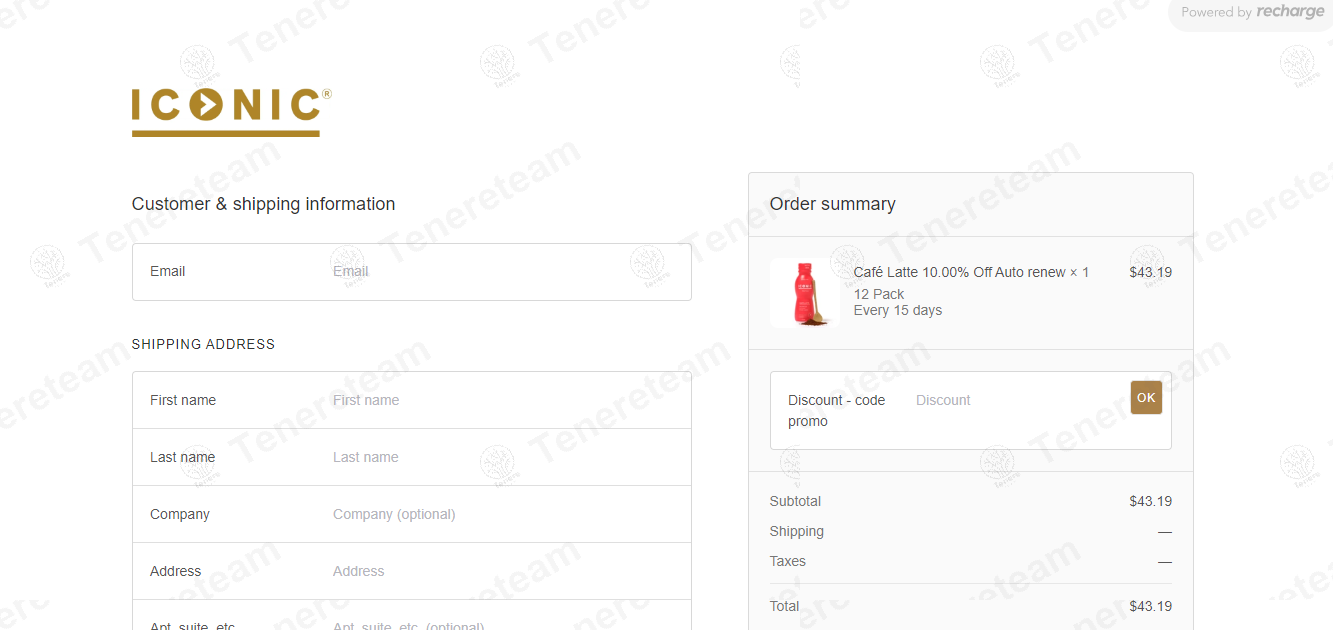
Task: Select the Last name text field
Action: [505, 457]
